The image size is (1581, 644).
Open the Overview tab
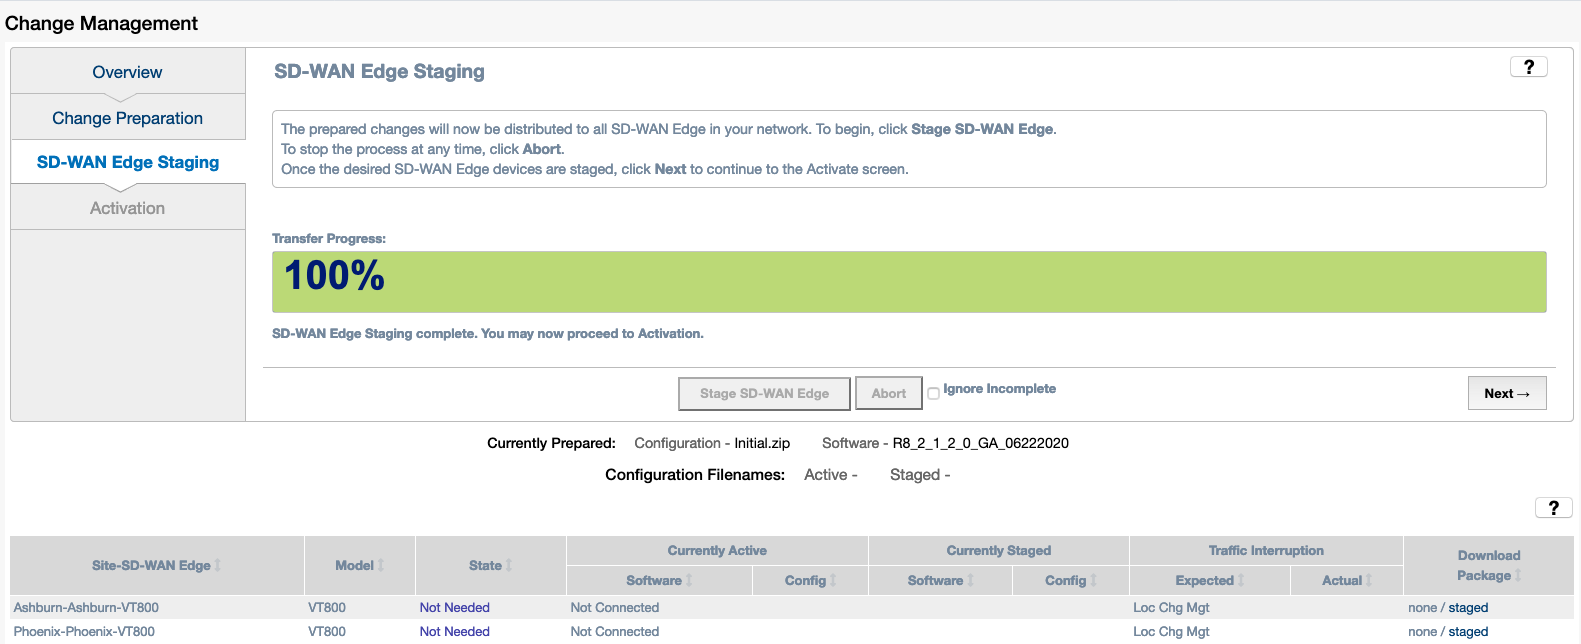[x=127, y=72]
